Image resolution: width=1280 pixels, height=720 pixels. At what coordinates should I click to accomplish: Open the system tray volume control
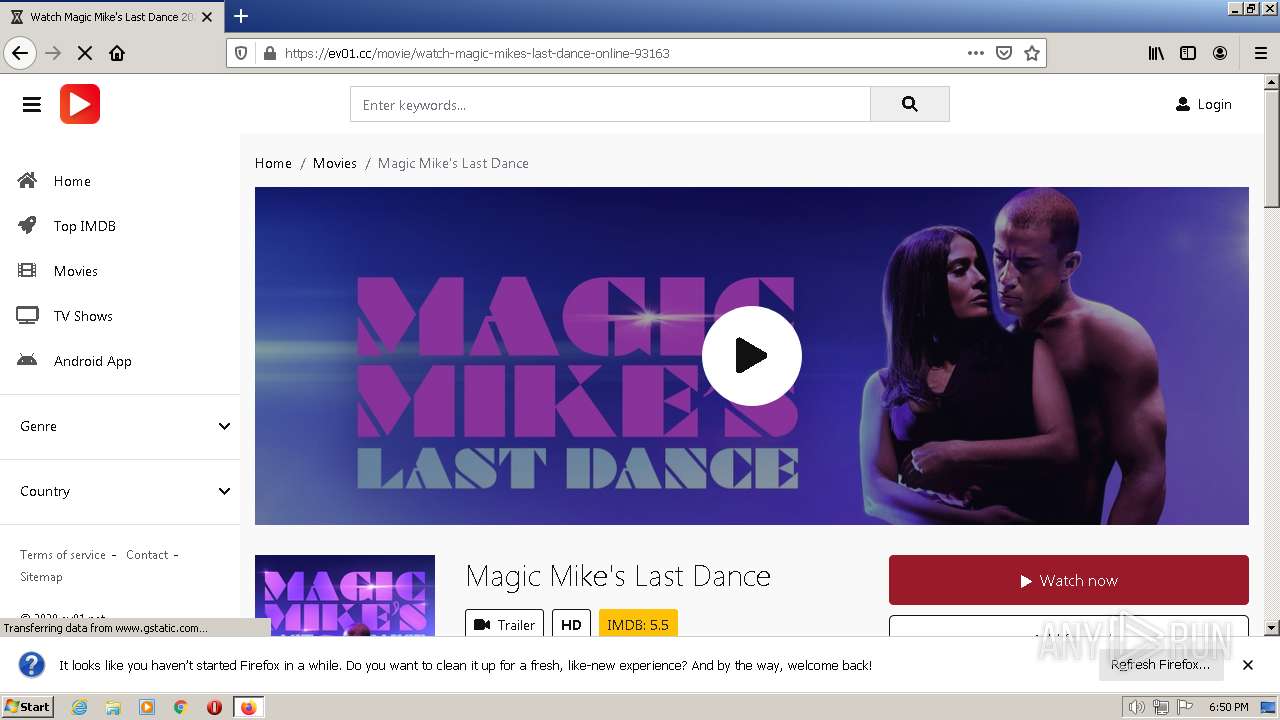[x=1137, y=707]
